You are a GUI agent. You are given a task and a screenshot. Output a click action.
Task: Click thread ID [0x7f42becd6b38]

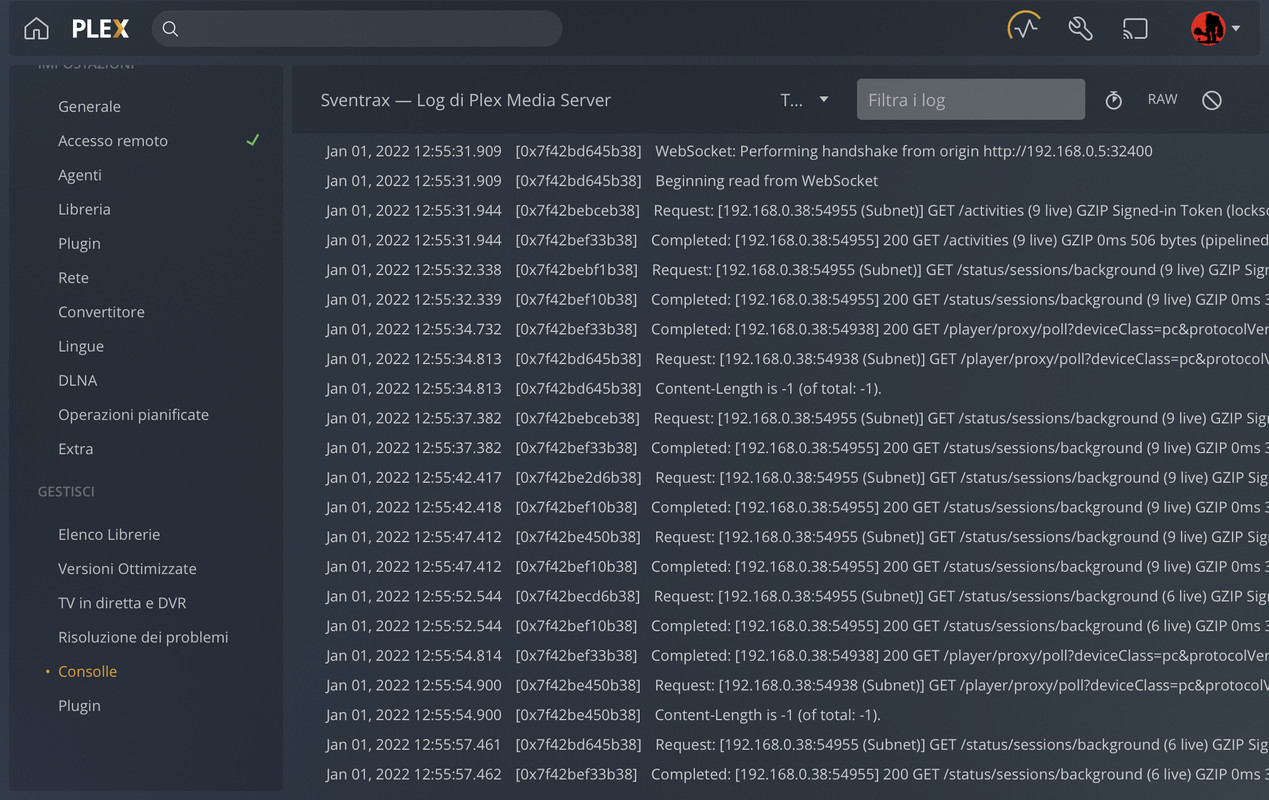pos(578,596)
